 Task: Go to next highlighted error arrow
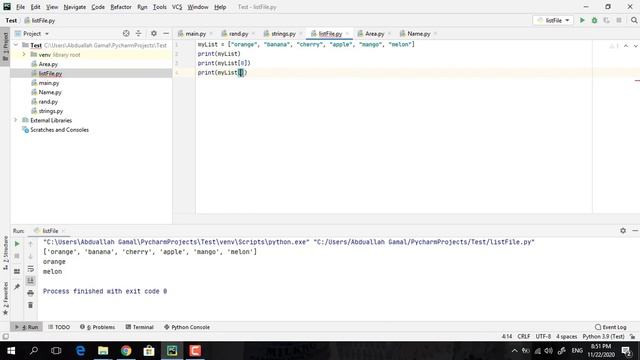(x=636, y=46)
